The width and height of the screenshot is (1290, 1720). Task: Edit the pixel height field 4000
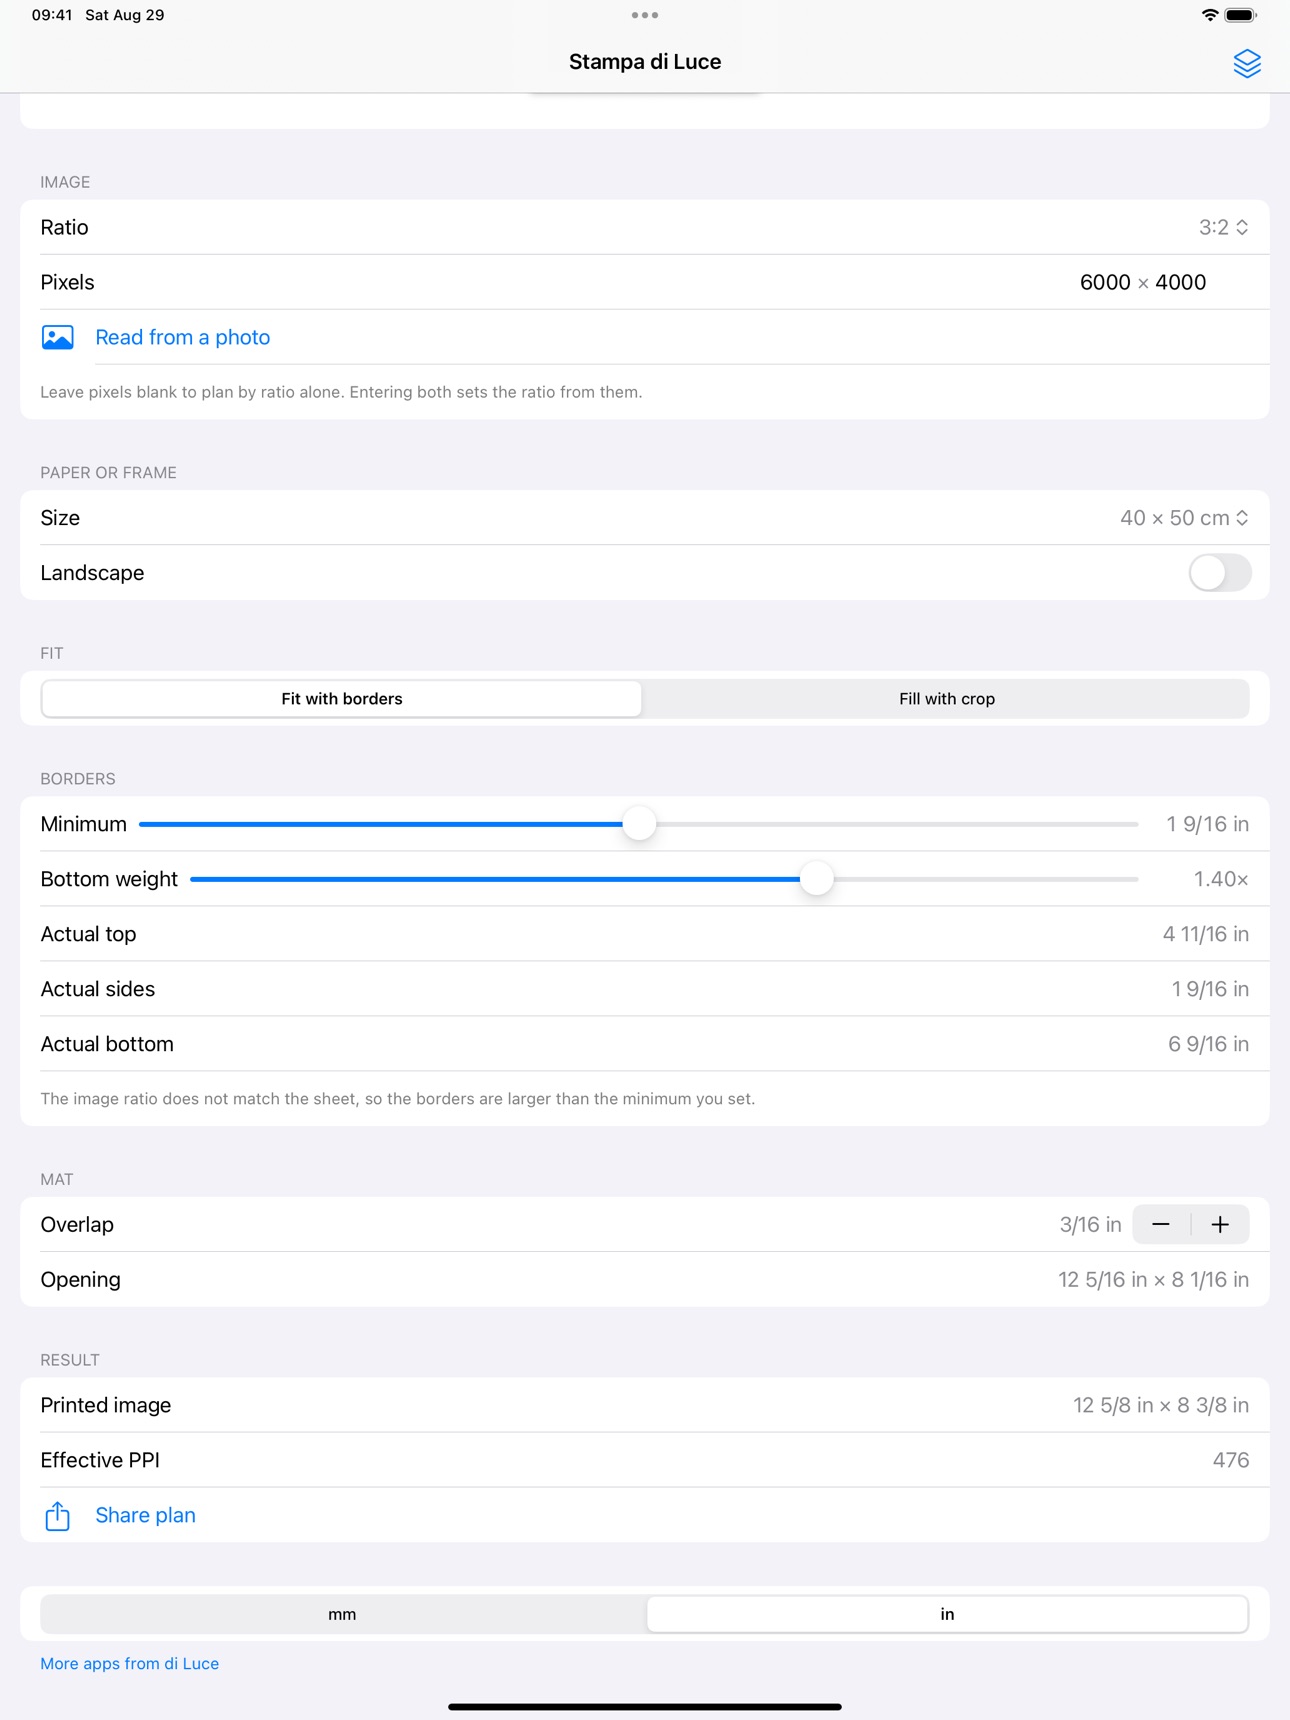[x=1181, y=283]
